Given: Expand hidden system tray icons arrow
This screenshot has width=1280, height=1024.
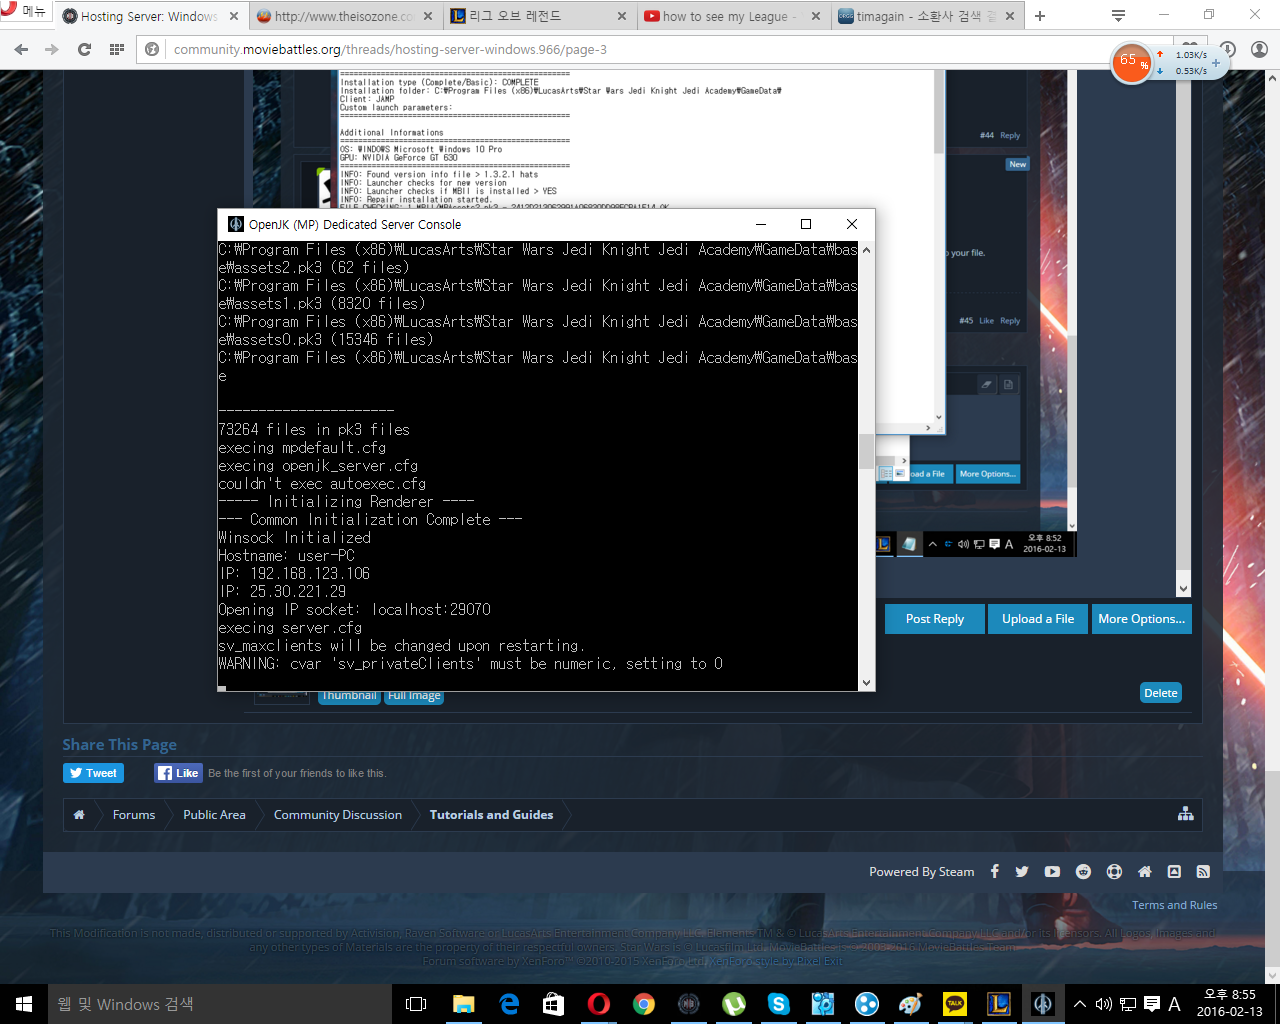Looking at the screenshot, I should [1080, 1004].
